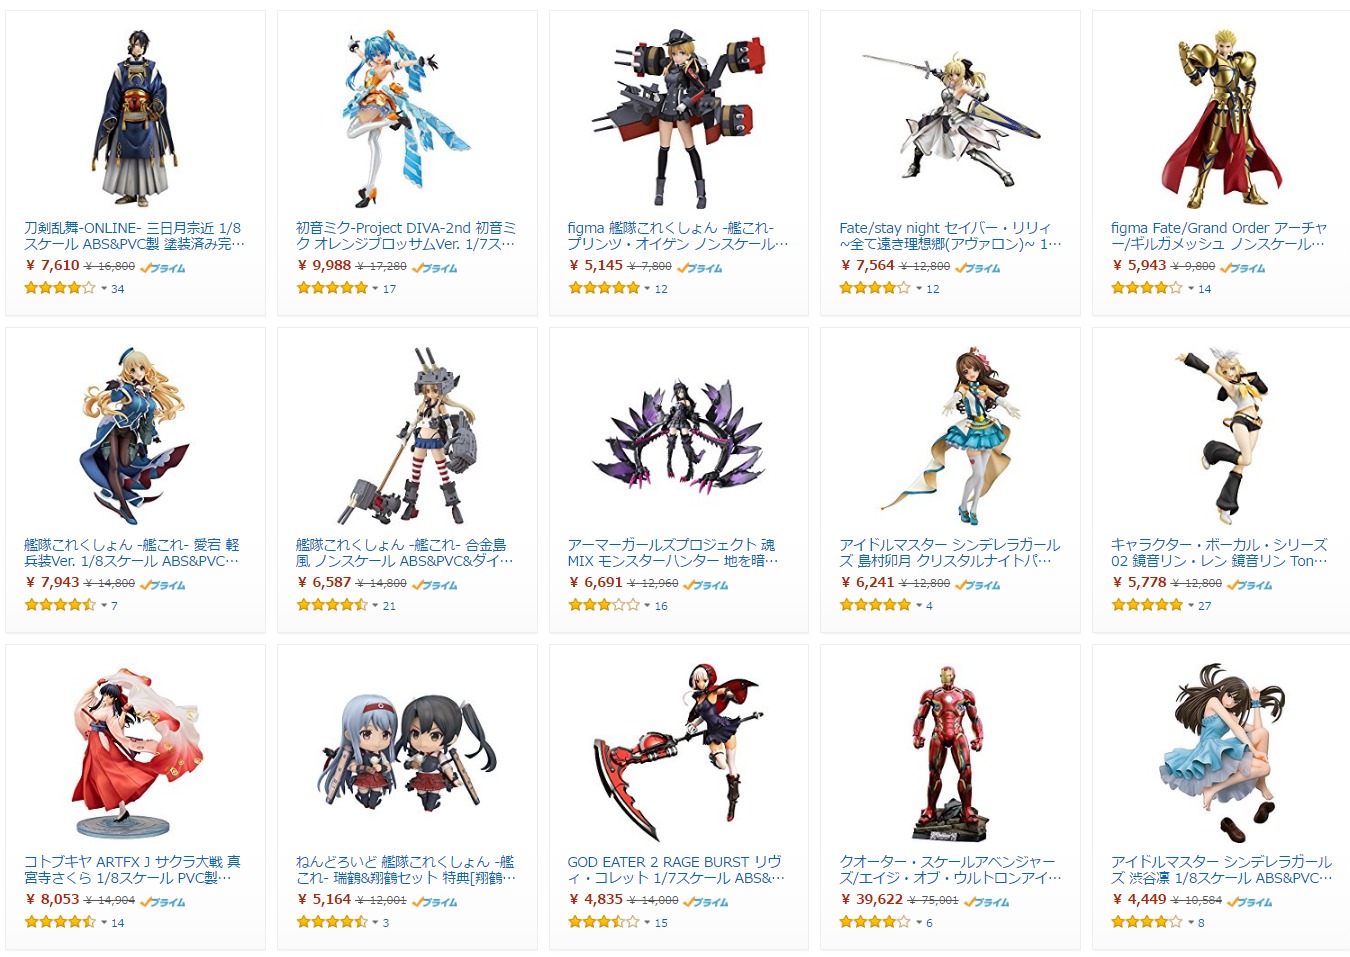The width and height of the screenshot is (1350, 957).
Task: Open the ねんどろいど 瑞鶴&翔鶴セット title
Action: [x=406, y=870]
